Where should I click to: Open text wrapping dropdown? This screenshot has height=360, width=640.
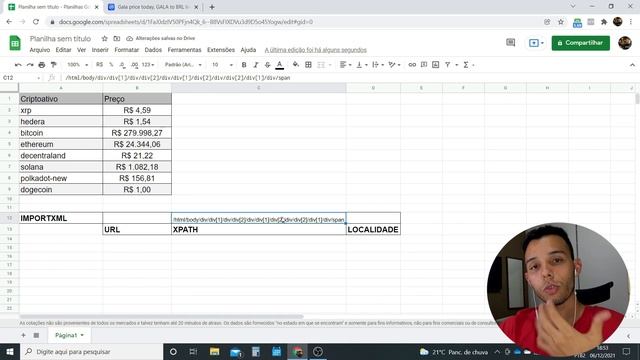[x=378, y=65]
